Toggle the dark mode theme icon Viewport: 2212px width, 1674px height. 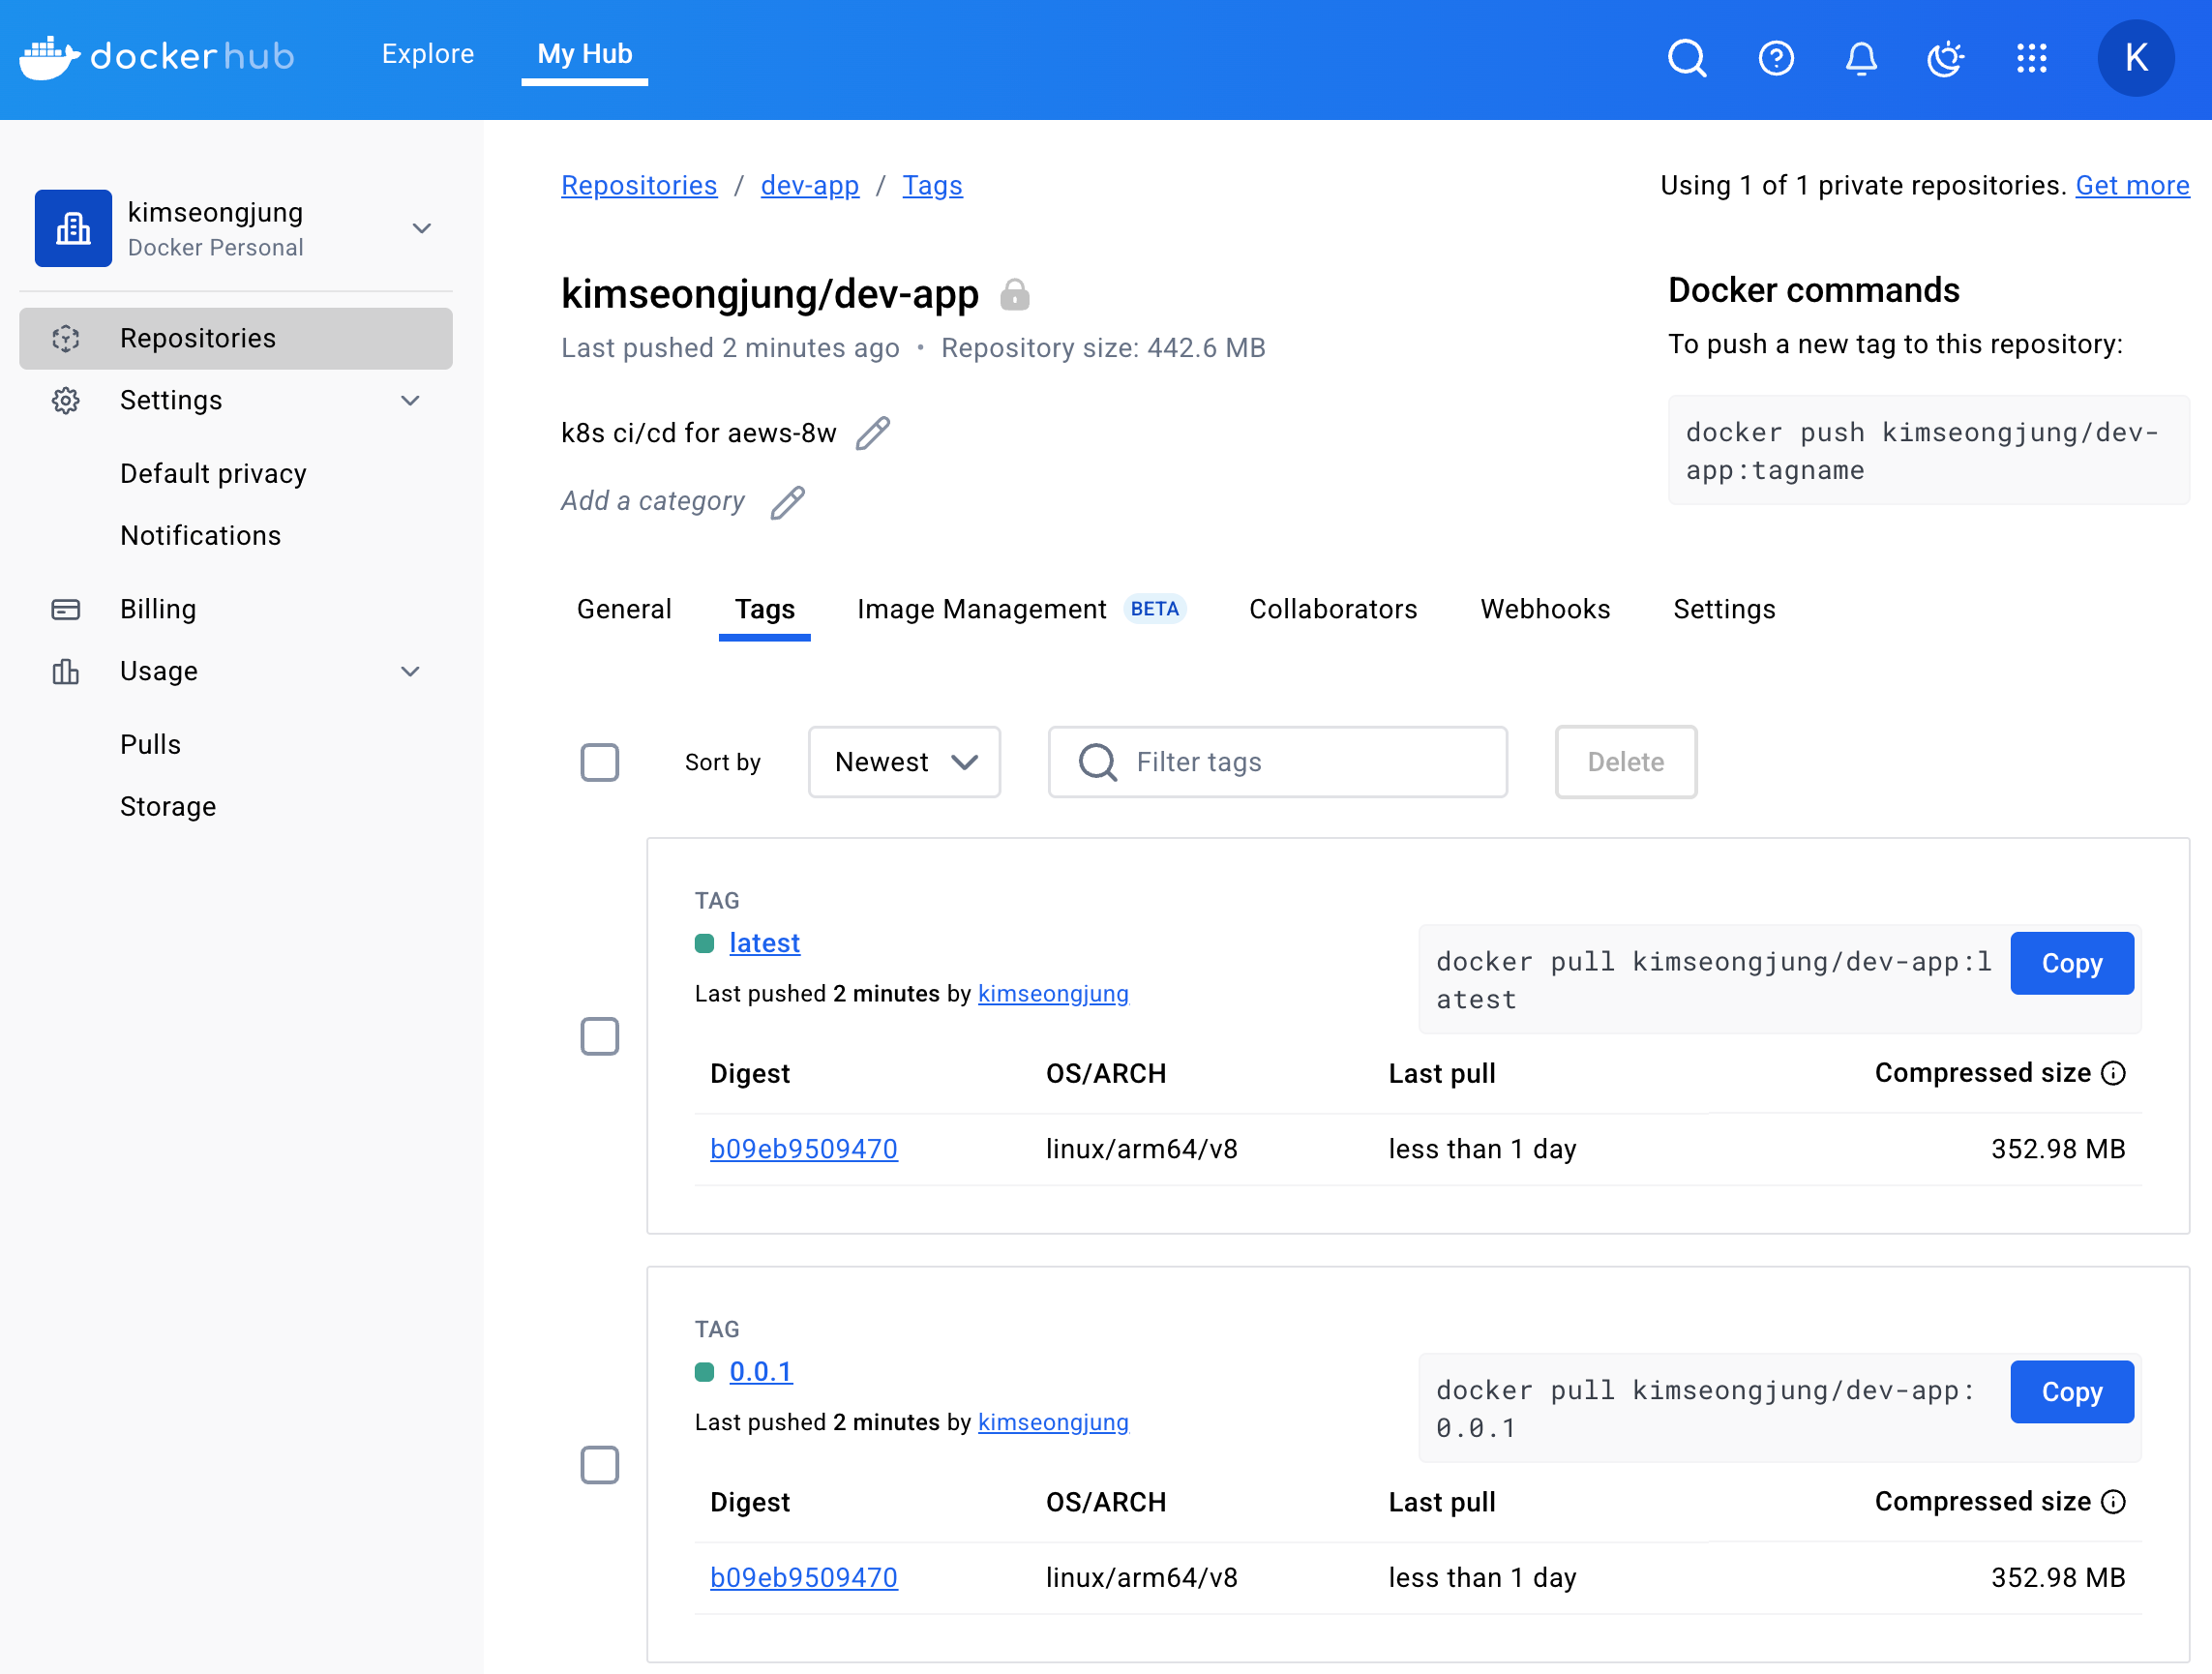(1945, 58)
